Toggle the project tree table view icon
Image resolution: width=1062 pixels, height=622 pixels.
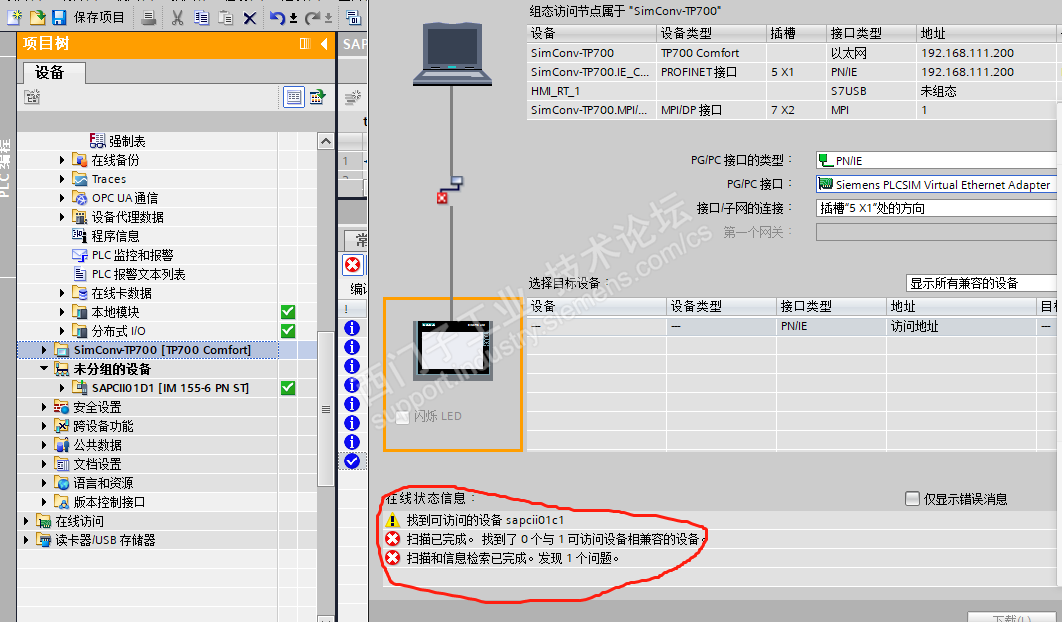click(294, 97)
